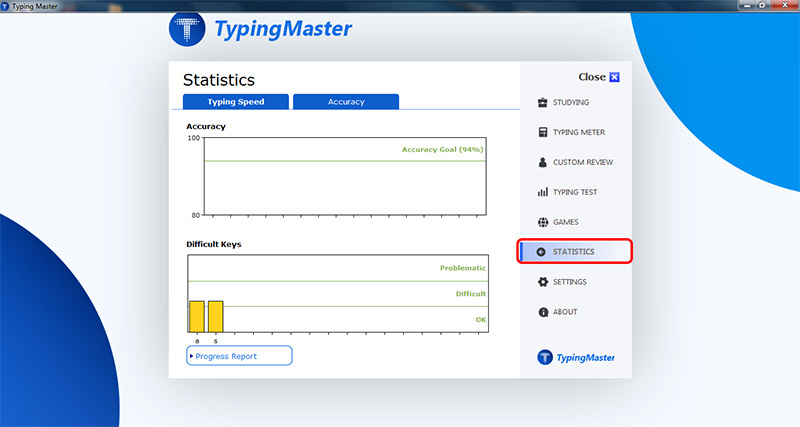Select STATISTICS in the sidebar

pyautogui.click(x=574, y=252)
